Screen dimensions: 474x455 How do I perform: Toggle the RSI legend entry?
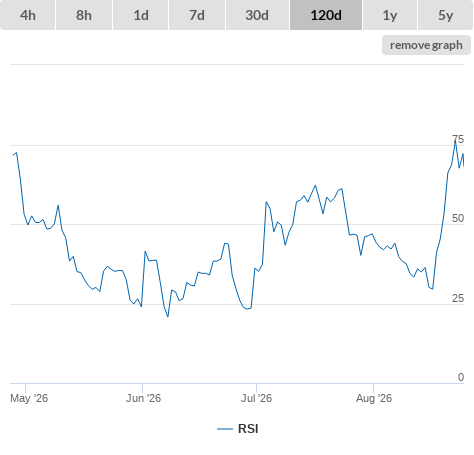tap(238, 429)
